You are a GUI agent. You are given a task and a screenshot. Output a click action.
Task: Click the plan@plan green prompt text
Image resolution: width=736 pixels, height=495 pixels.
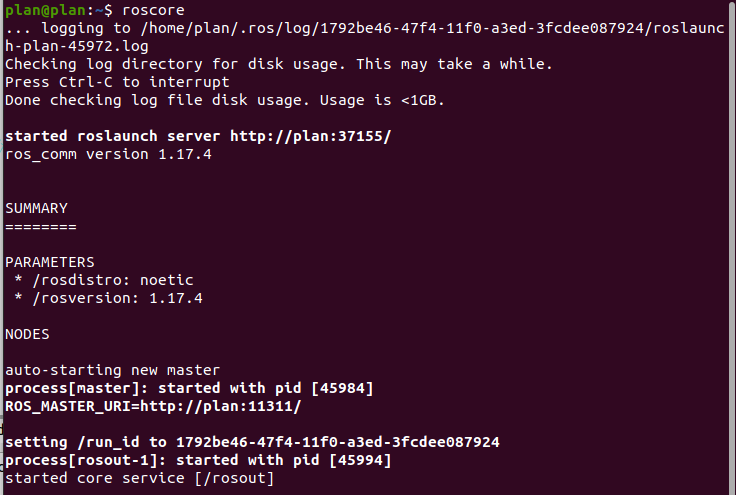click(46, 10)
